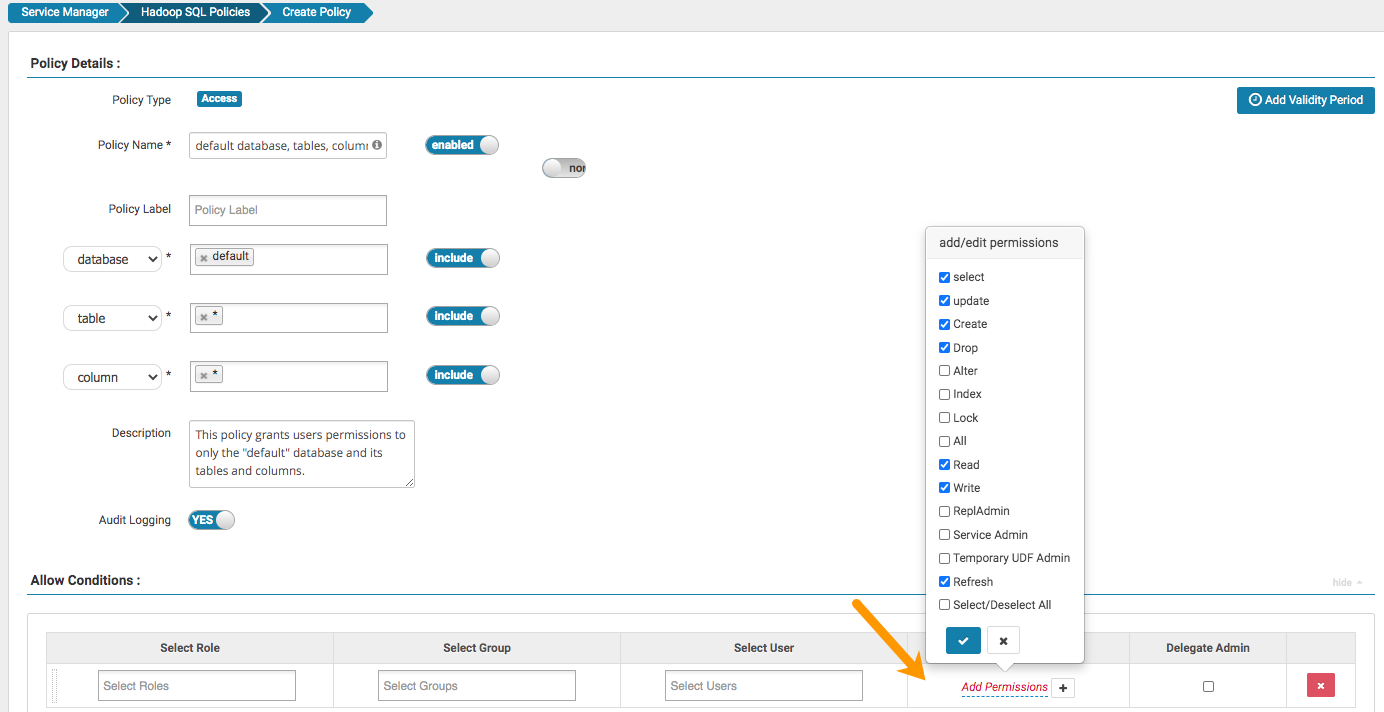Remove the asterisk tag from column field
Image resolution: width=1384 pixels, height=712 pixels.
tap(204, 376)
